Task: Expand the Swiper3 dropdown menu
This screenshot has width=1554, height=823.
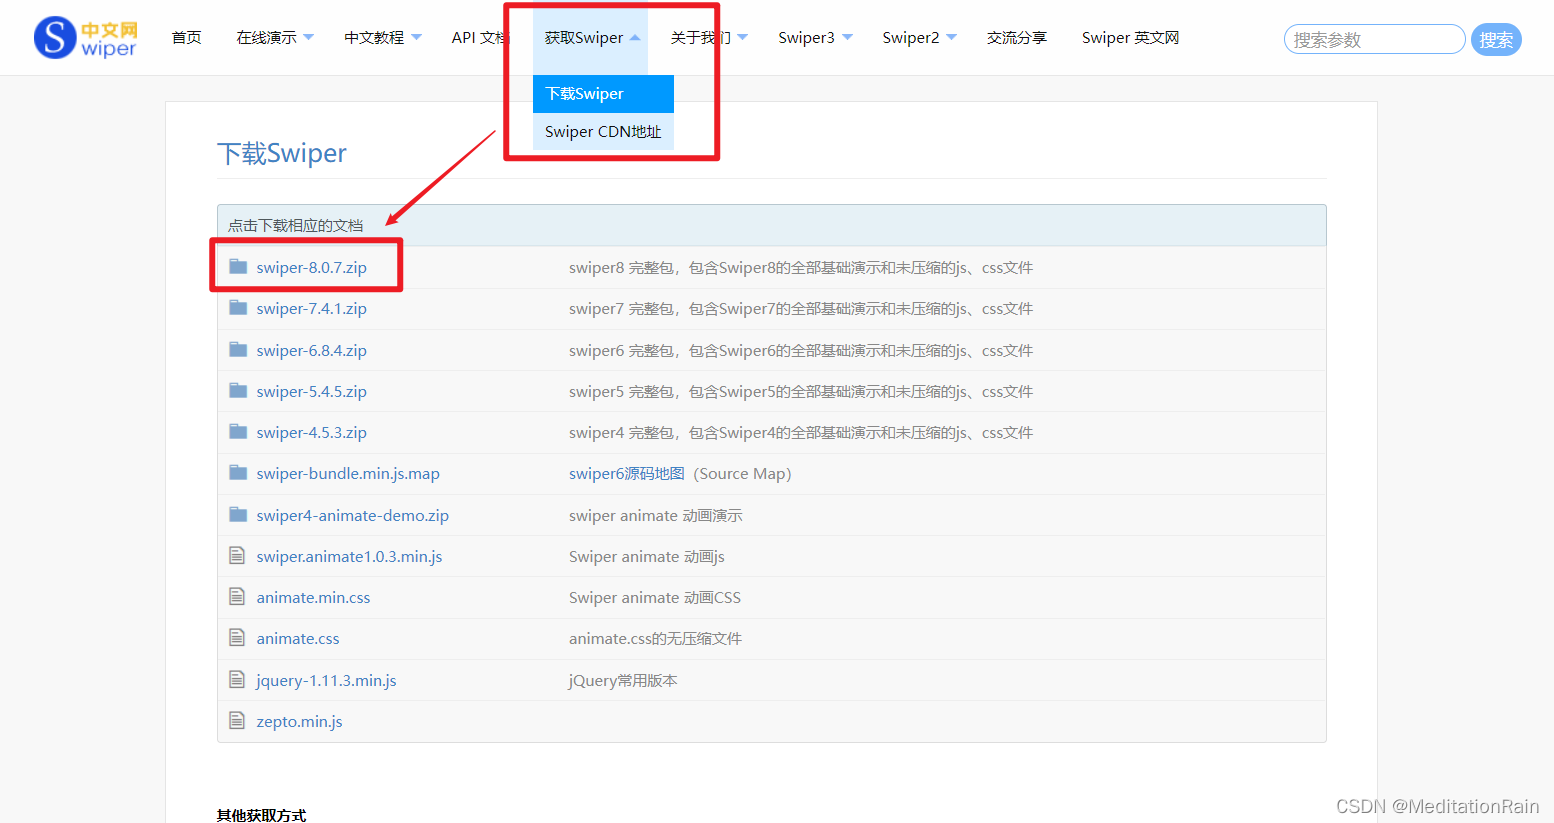Action: [815, 38]
